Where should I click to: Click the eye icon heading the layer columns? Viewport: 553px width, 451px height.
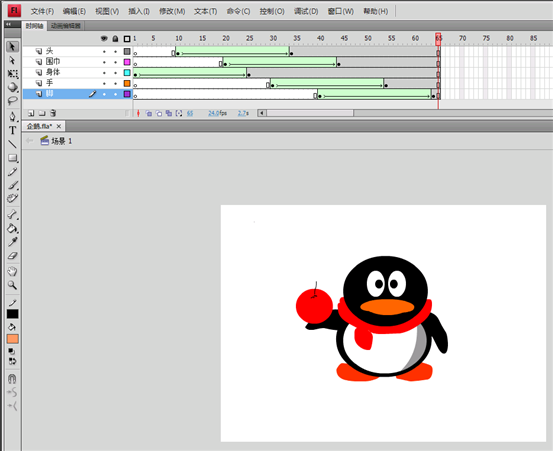coord(104,38)
